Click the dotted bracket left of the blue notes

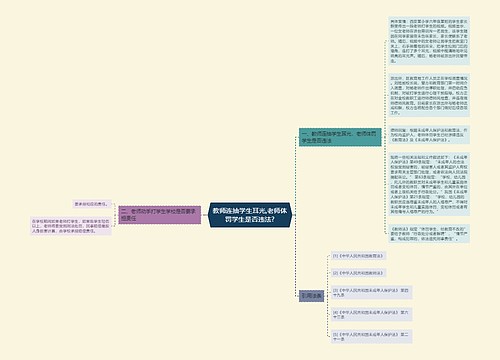click(x=385, y=137)
